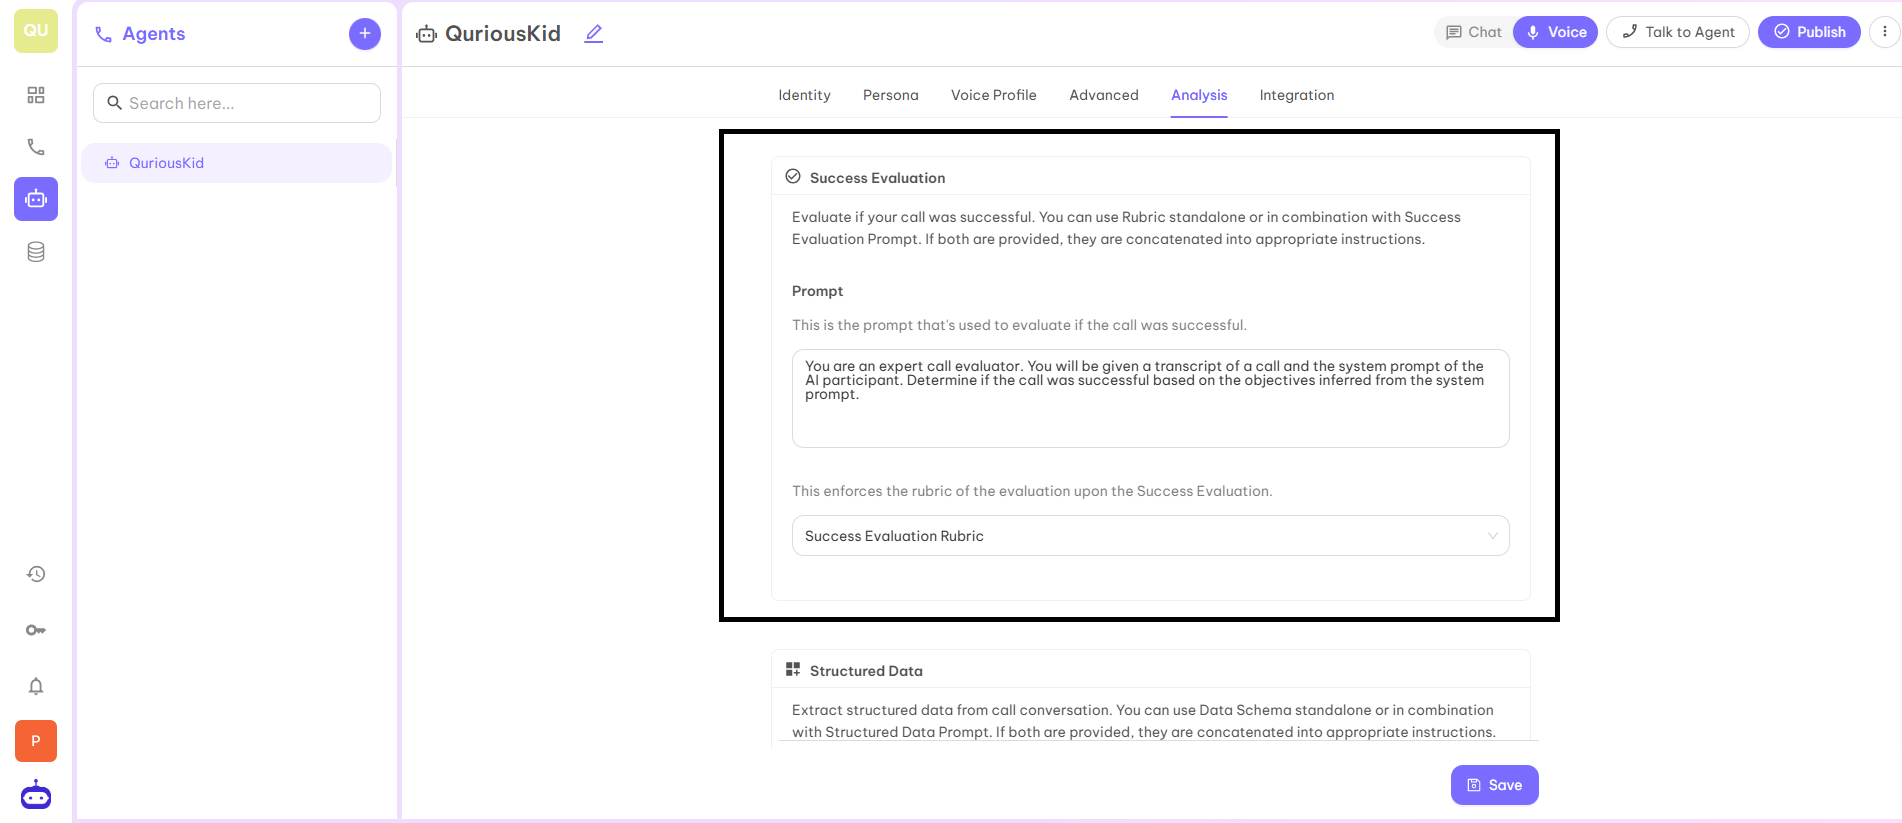Screen dimensions: 1902x823
Task: Focus the Search here input field
Action: point(237,103)
